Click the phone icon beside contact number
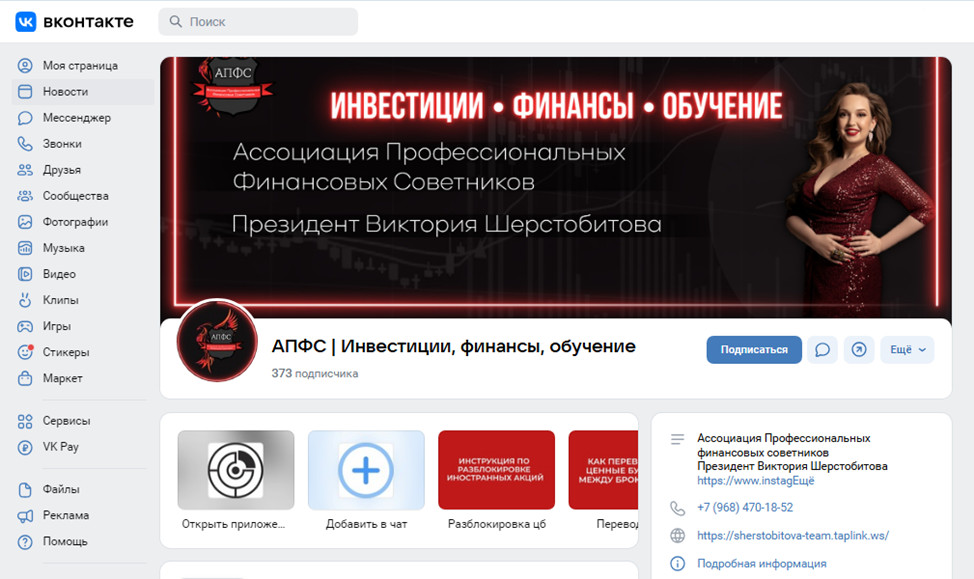Image resolution: width=974 pixels, height=579 pixels. 678,508
